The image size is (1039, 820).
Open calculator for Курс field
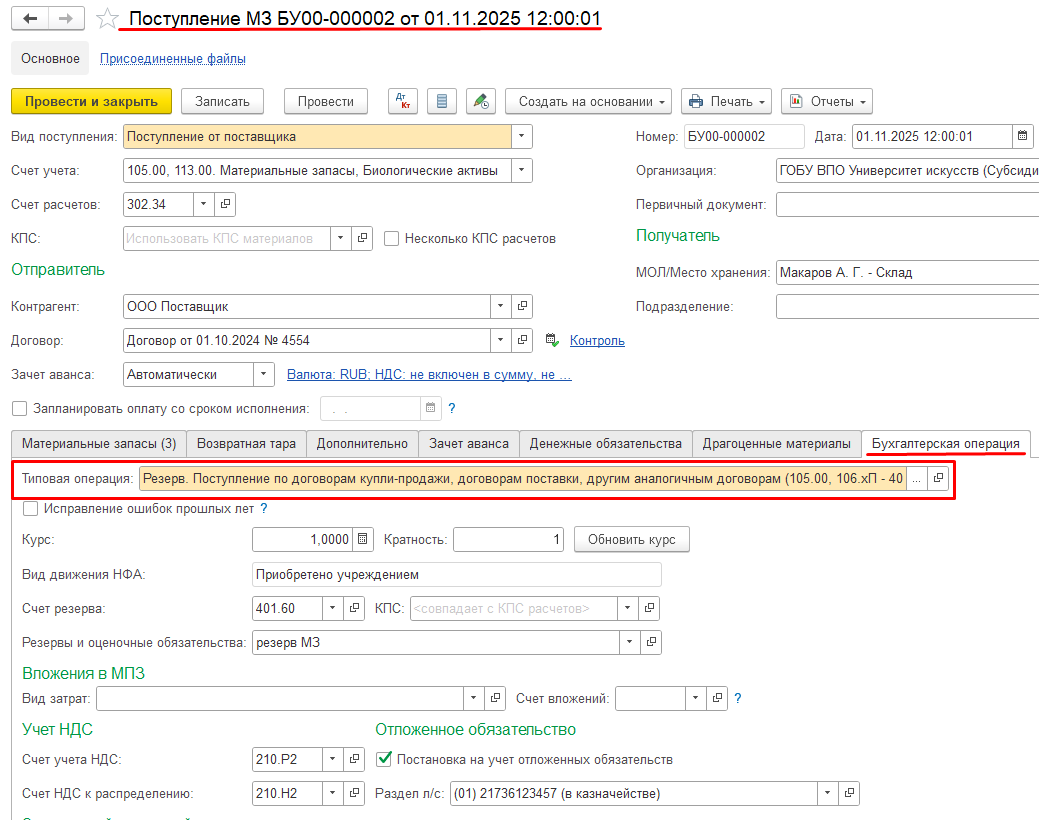click(x=363, y=540)
